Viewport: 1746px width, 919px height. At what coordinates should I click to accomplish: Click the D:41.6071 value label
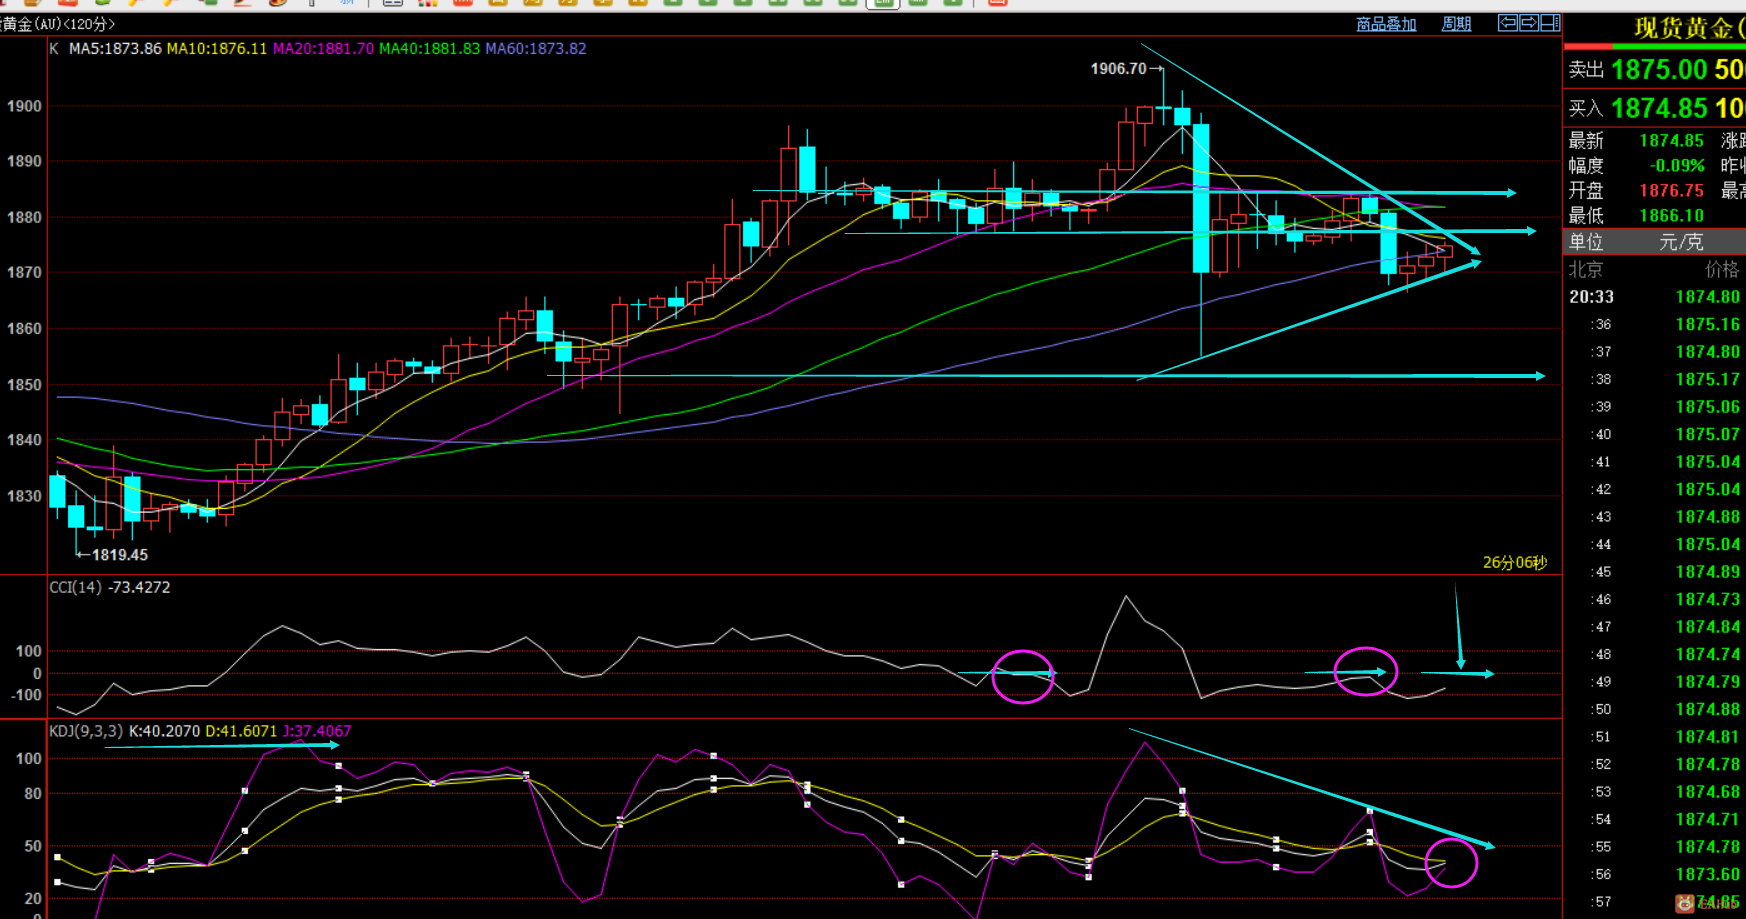(x=241, y=731)
